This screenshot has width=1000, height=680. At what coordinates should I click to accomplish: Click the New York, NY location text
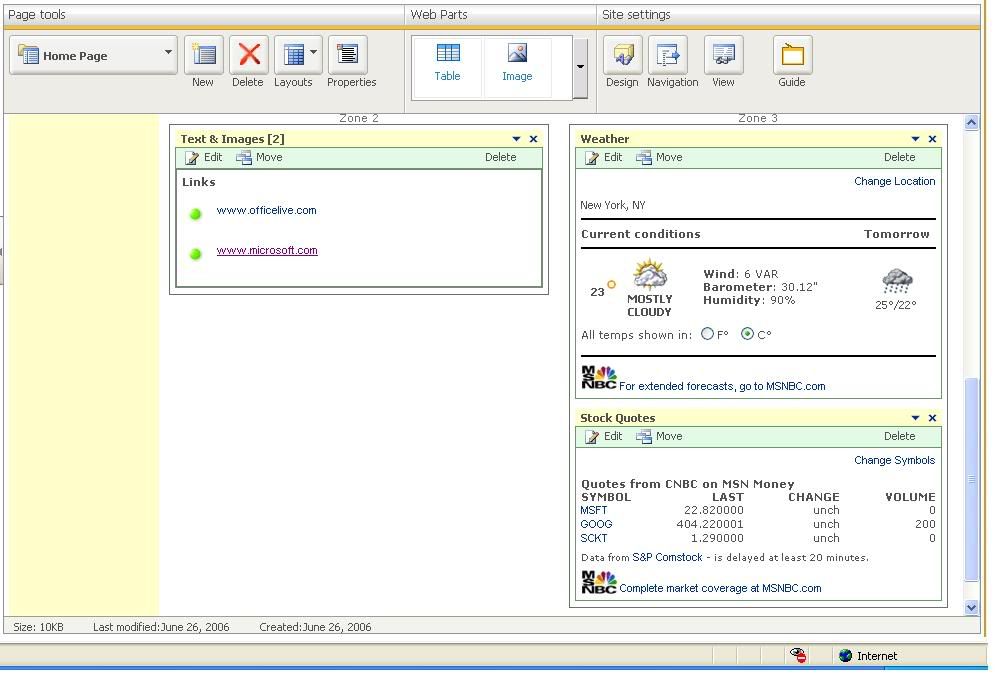click(x=613, y=205)
